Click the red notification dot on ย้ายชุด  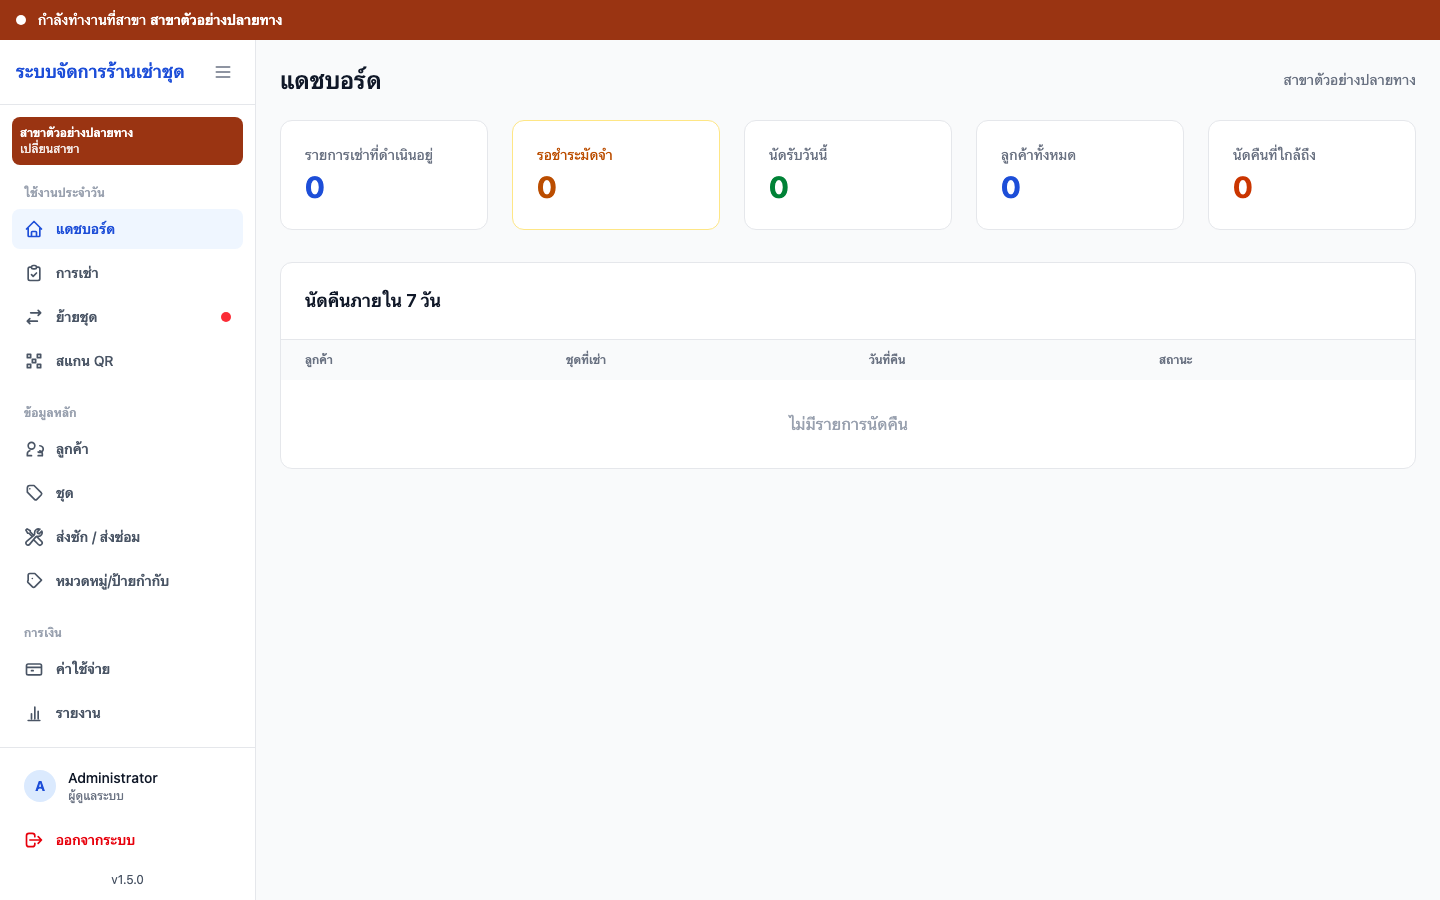[x=226, y=317]
